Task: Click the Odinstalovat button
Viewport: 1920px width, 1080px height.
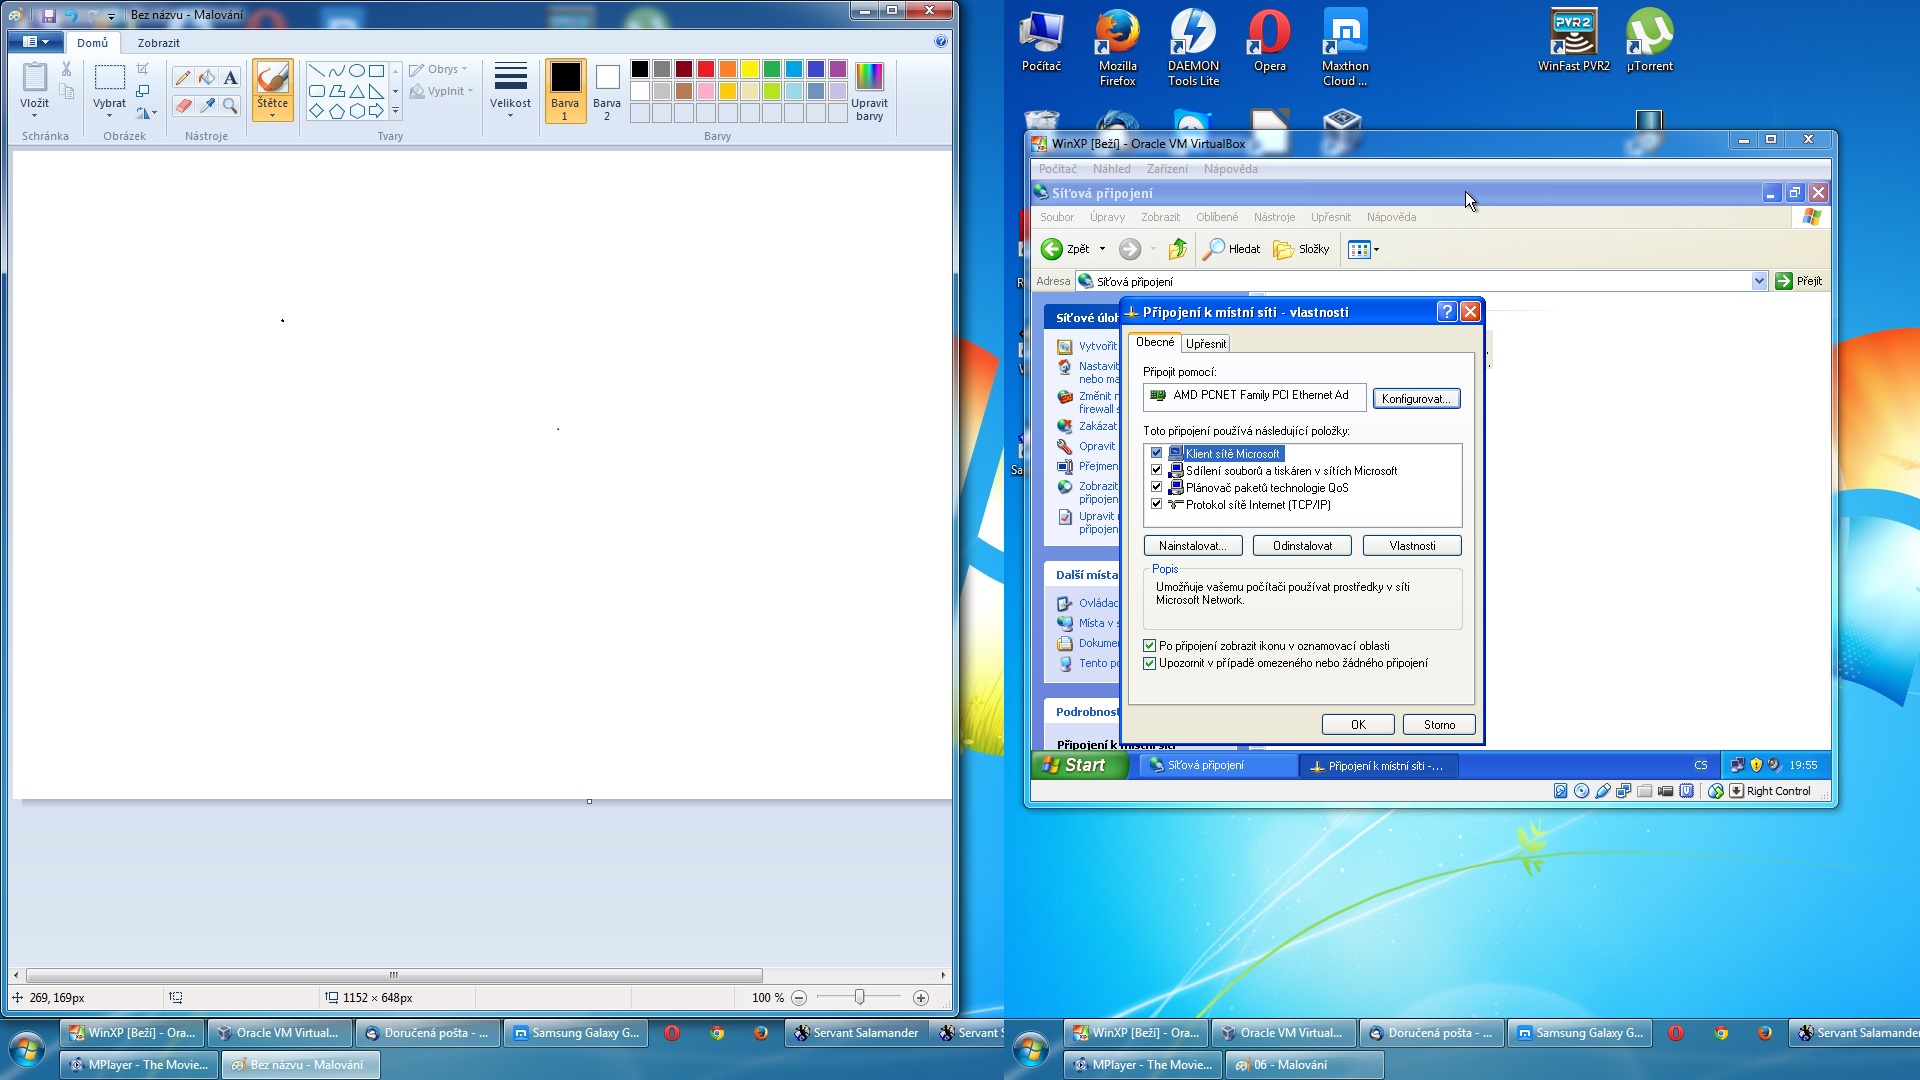Action: (1302, 546)
